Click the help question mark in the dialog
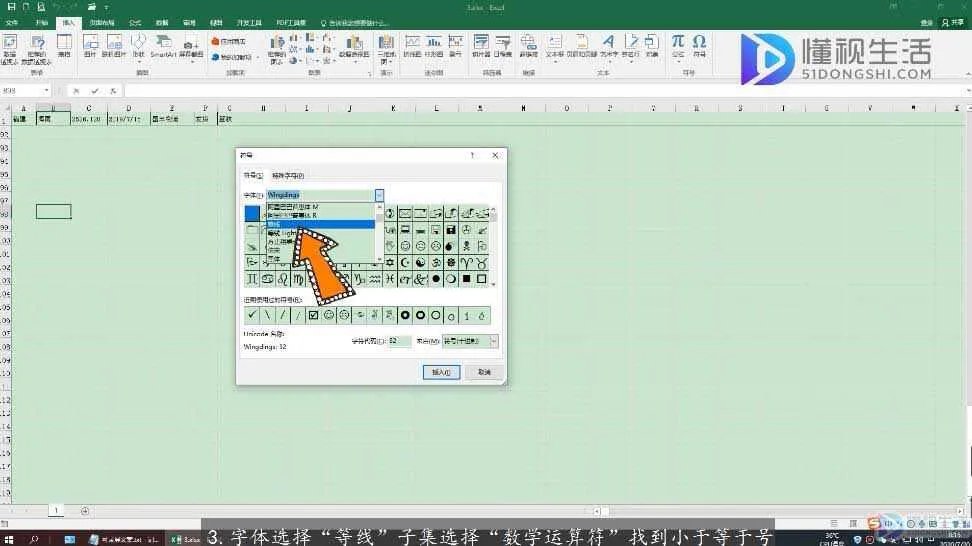This screenshot has height=546, width=972. coord(472,156)
